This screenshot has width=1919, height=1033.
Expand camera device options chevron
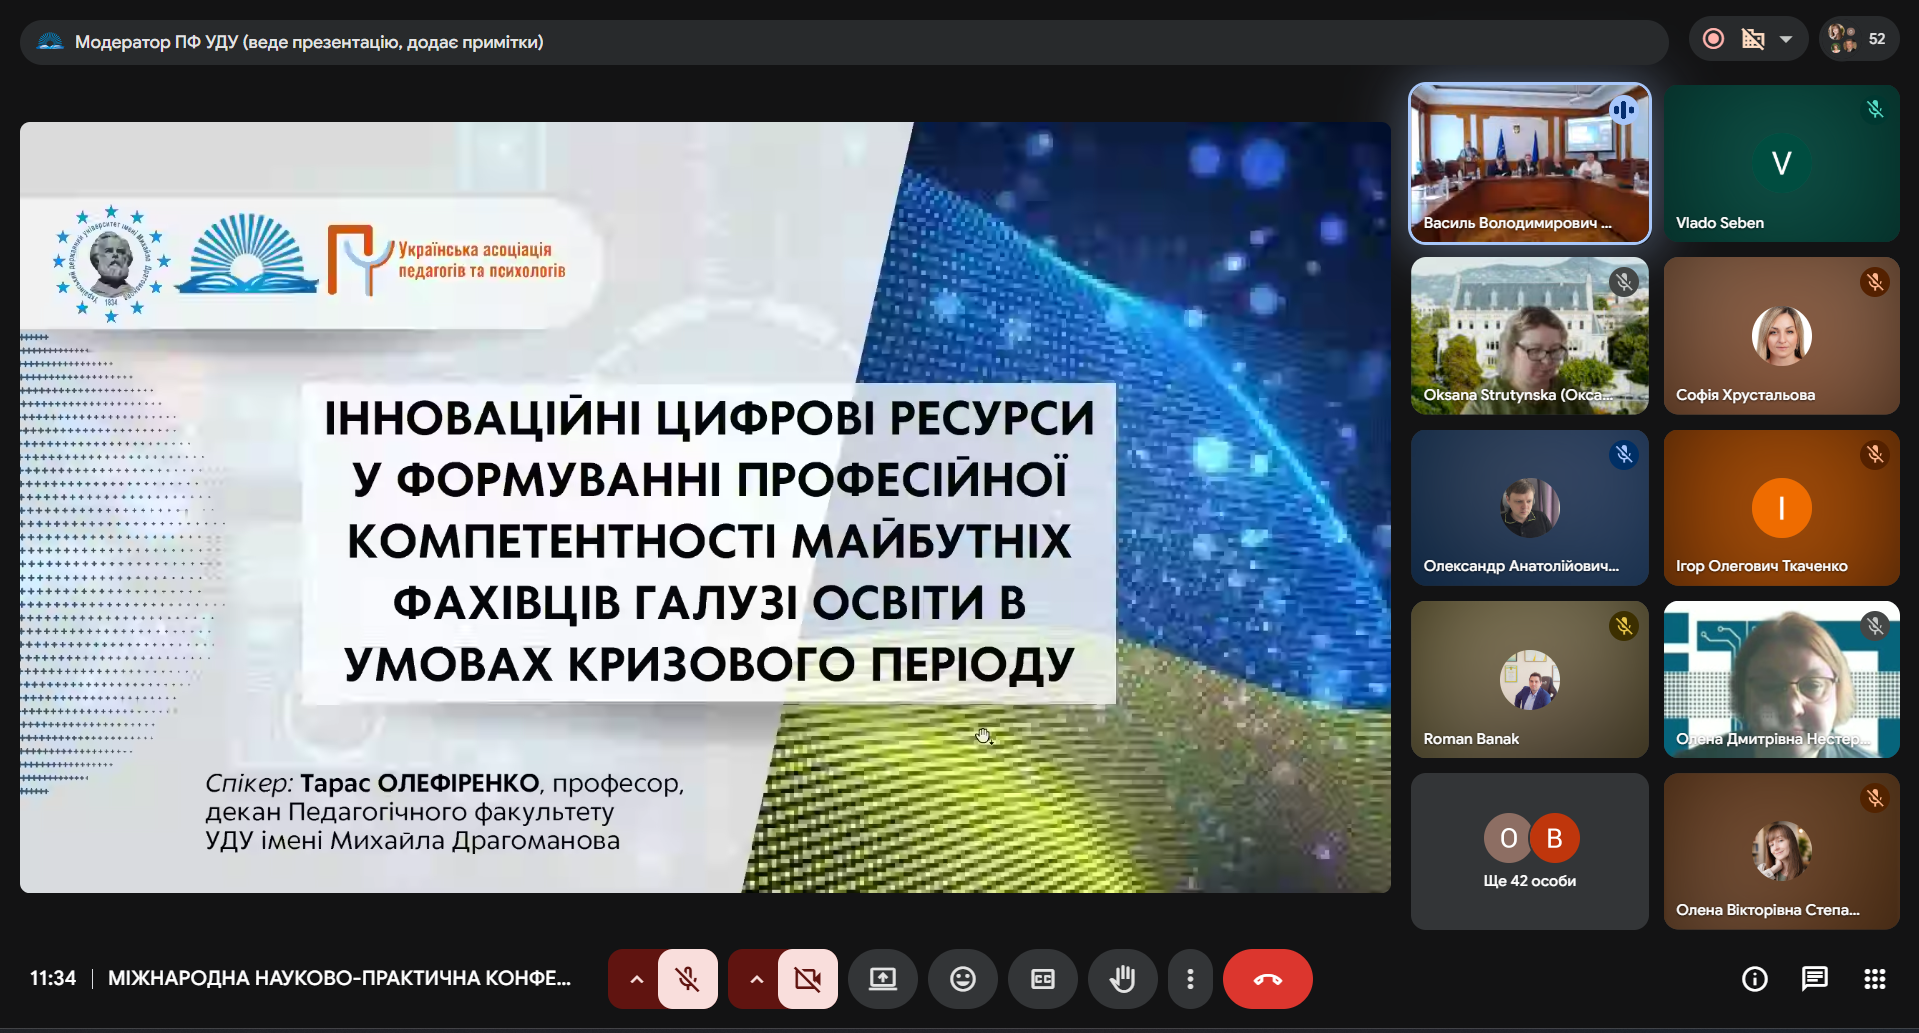756,979
